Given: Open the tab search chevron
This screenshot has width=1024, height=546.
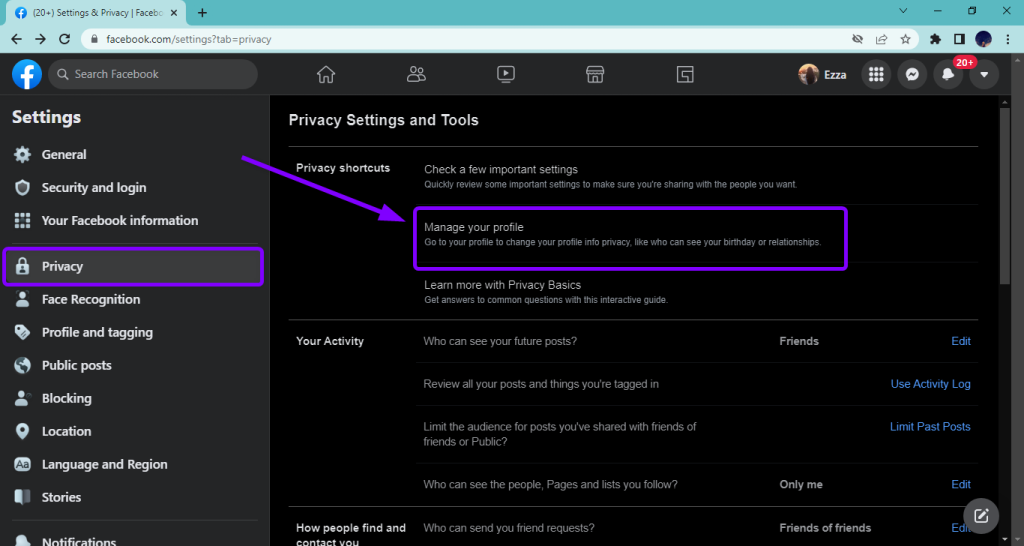Looking at the screenshot, I should coord(903,11).
